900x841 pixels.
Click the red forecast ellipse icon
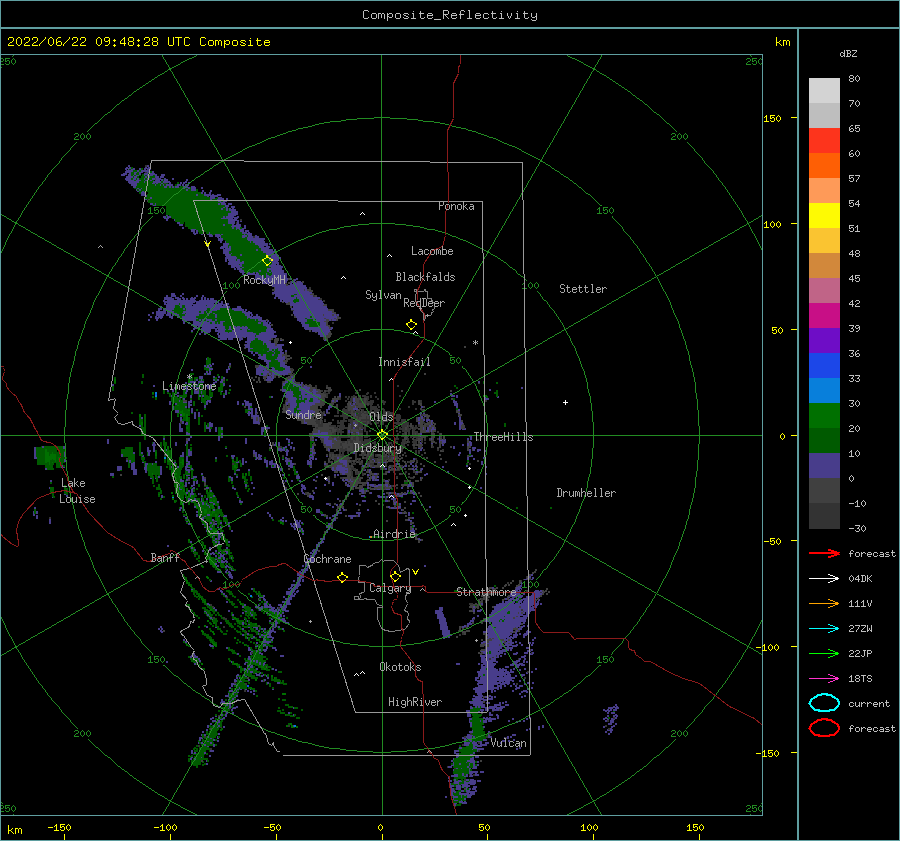coord(824,728)
